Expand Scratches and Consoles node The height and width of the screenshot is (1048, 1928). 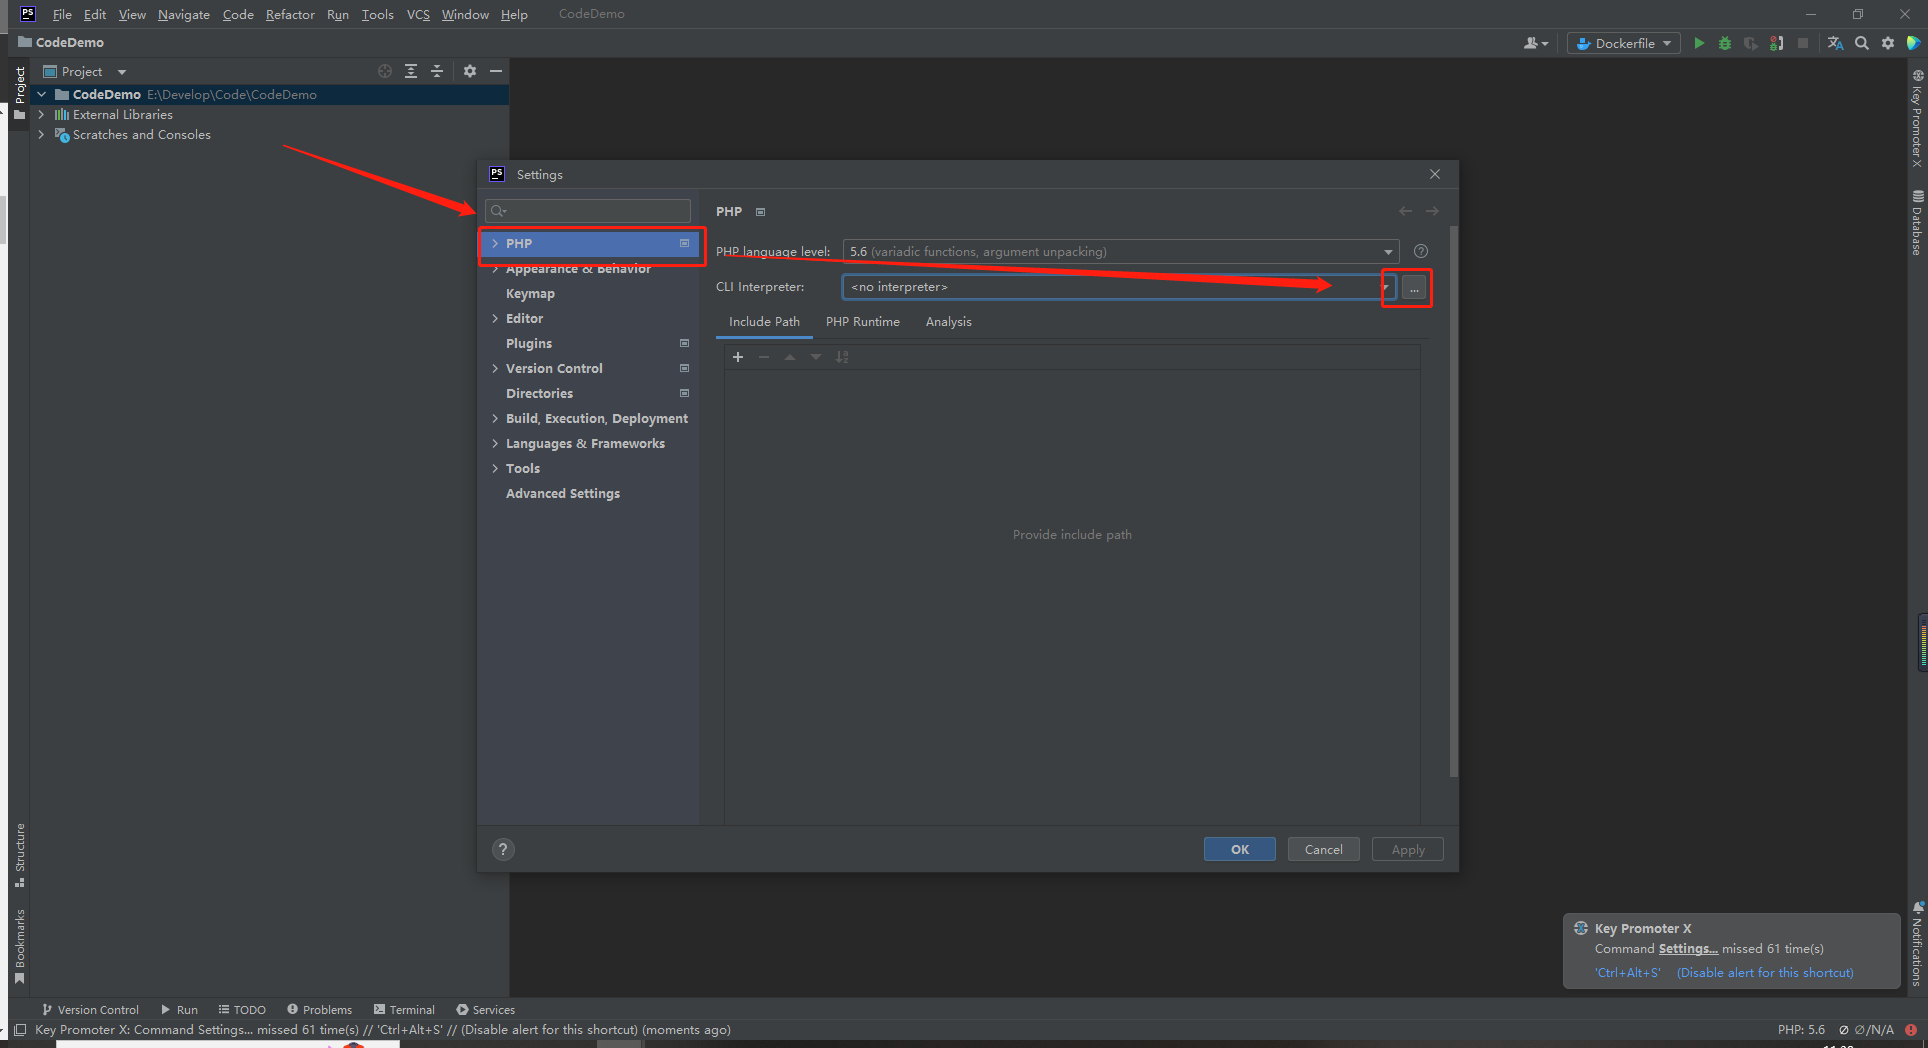(41, 134)
